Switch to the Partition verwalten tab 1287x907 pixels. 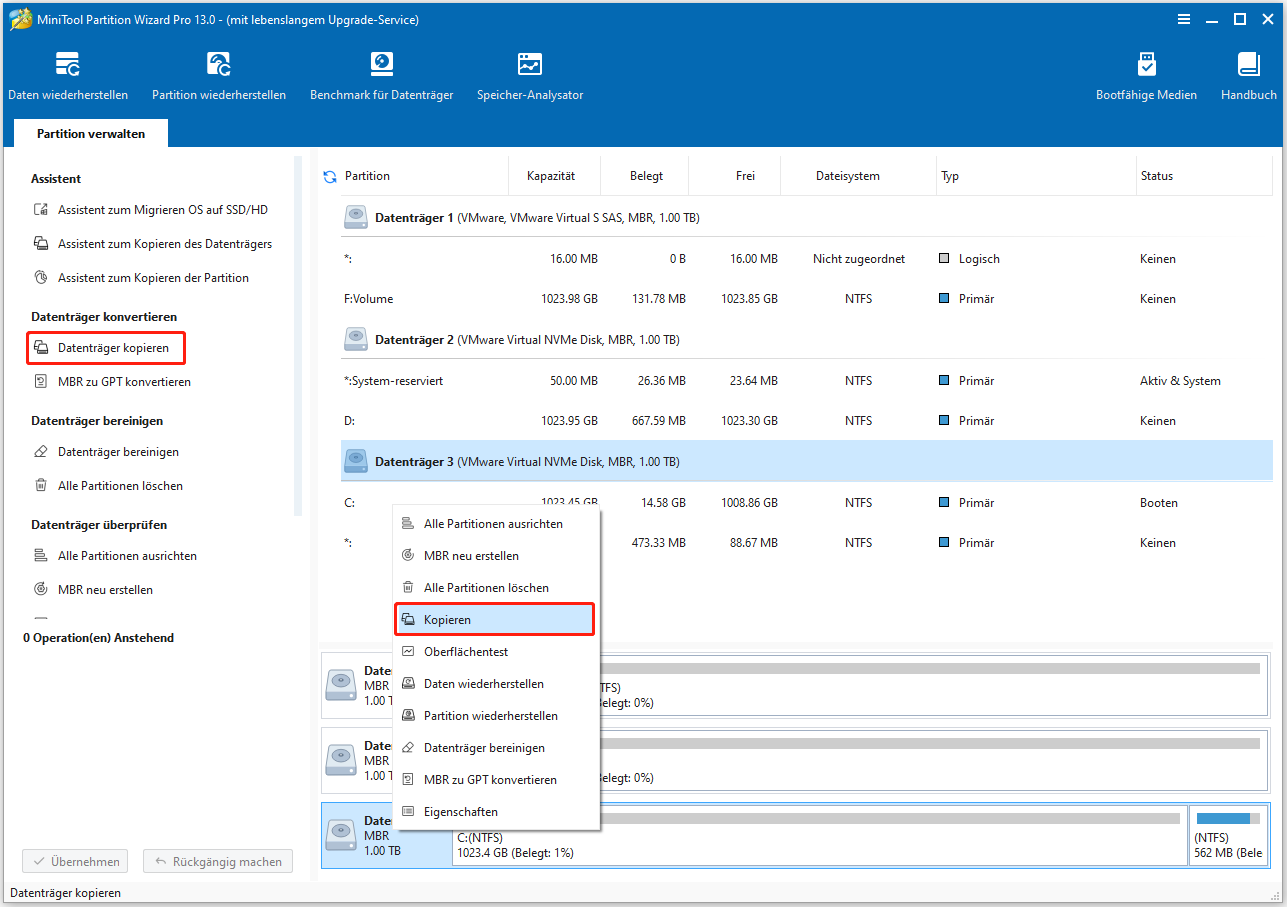pos(90,132)
